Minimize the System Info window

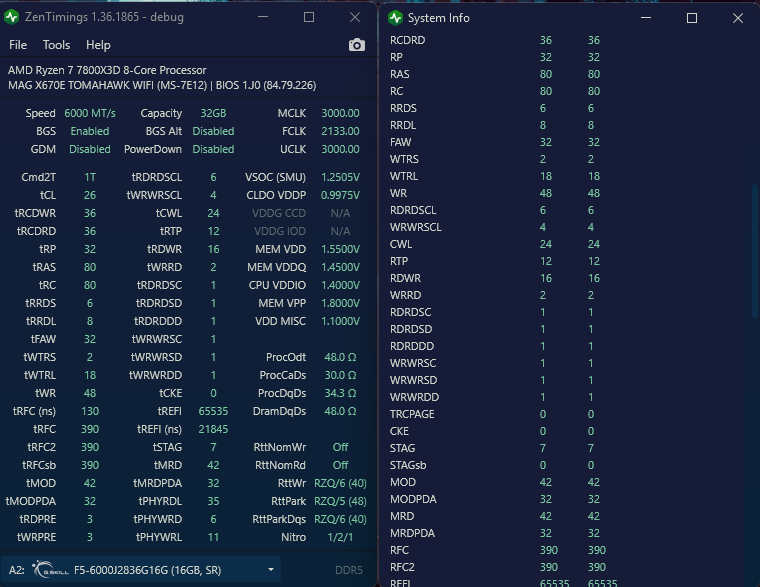click(x=646, y=18)
